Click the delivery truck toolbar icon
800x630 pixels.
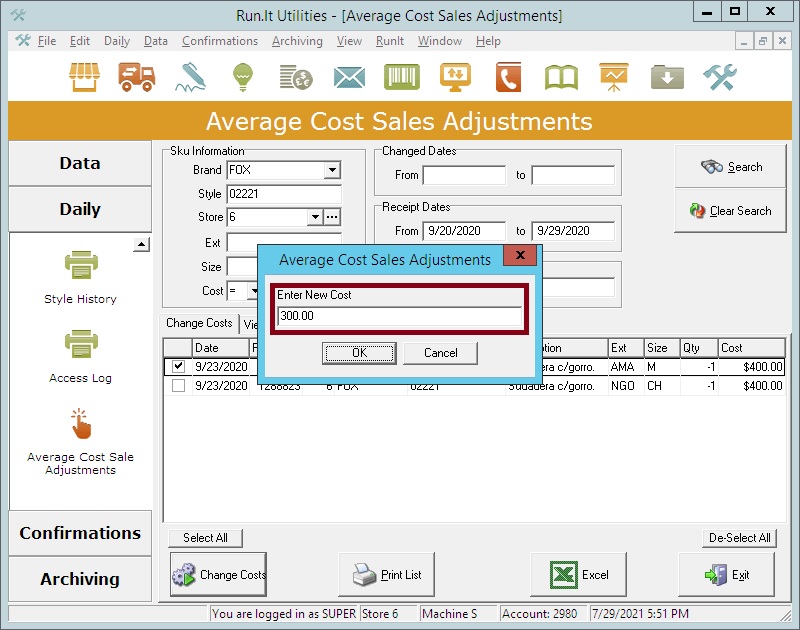[x=136, y=77]
